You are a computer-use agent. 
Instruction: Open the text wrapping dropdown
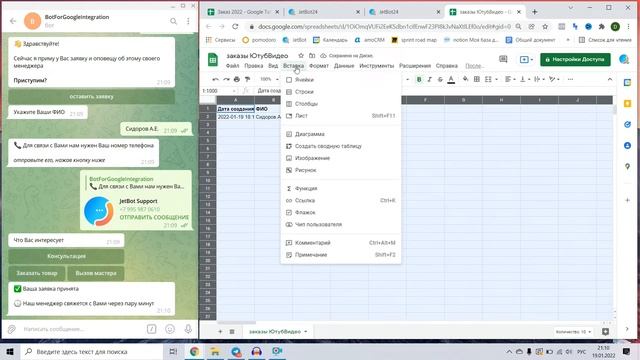click(x=539, y=79)
